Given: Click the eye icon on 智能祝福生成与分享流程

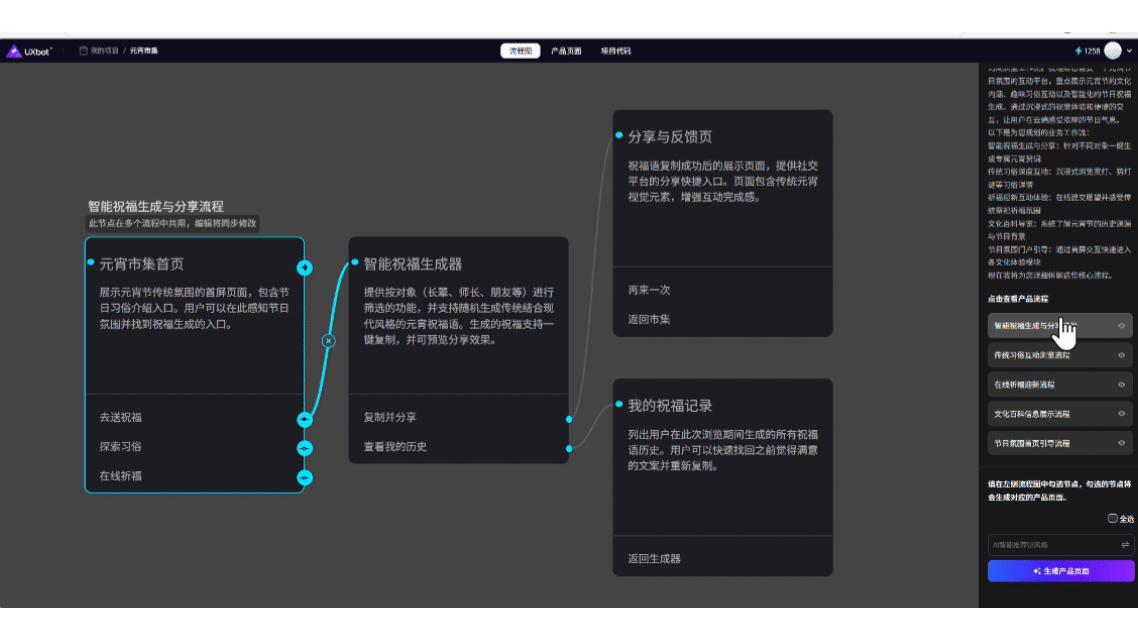Looking at the screenshot, I should (x=1121, y=326).
